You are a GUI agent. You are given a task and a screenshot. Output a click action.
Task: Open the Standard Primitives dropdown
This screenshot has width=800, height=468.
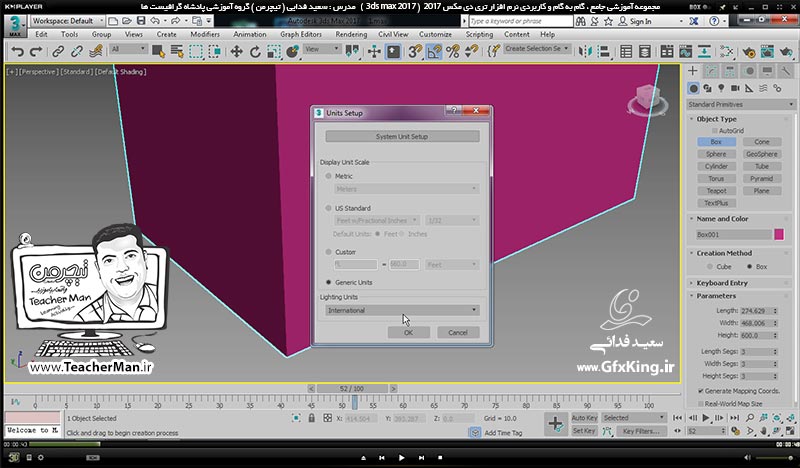point(741,105)
